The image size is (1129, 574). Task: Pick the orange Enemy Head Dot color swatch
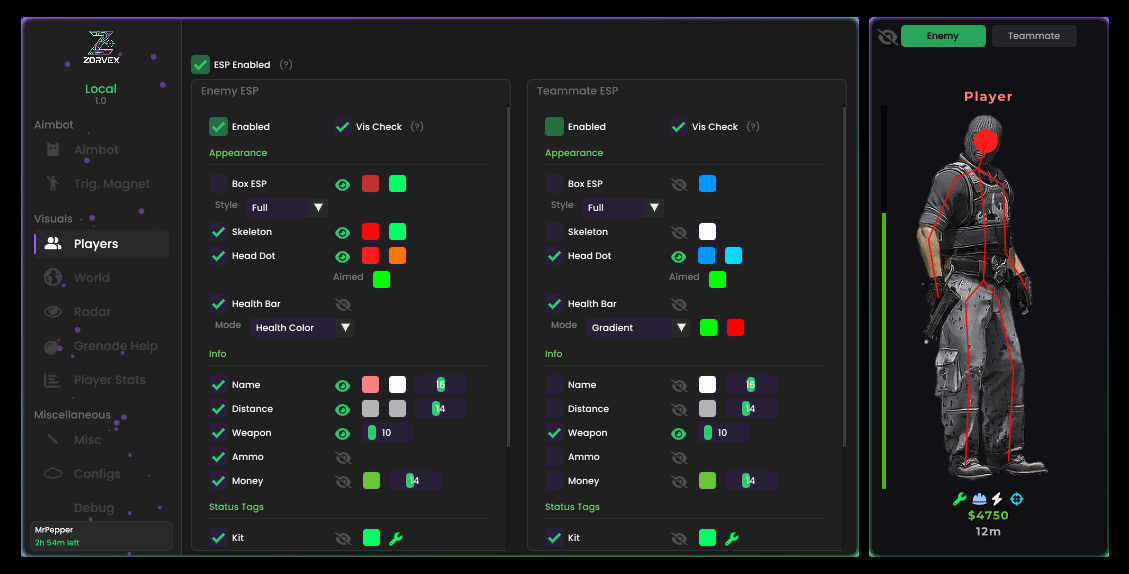(x=397, y=256)
